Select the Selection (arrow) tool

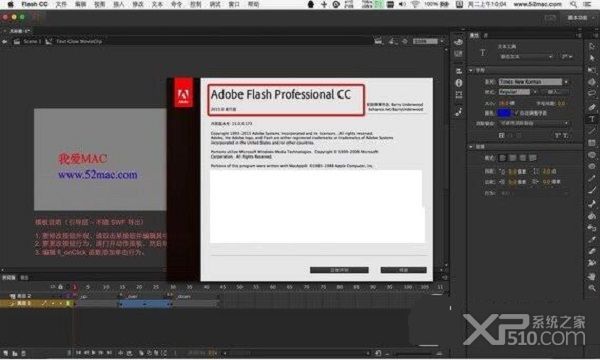(592, 46)
